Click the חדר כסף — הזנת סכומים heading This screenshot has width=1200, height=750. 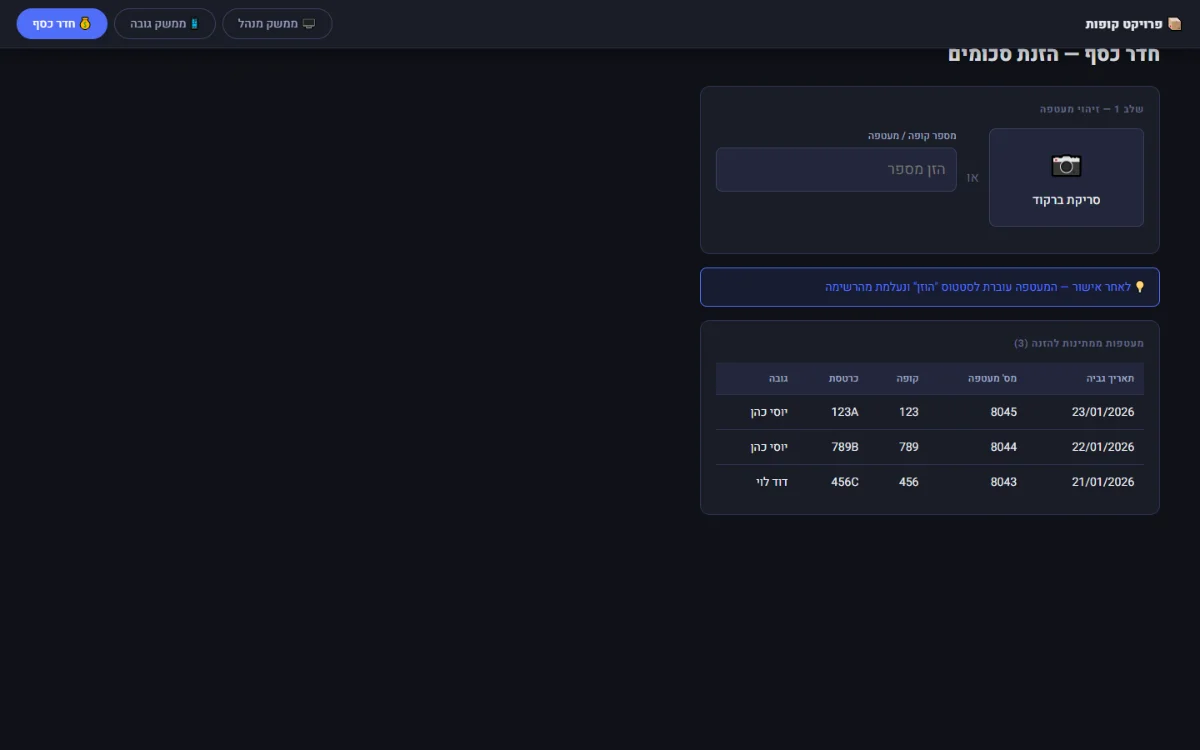[1054, 54]
